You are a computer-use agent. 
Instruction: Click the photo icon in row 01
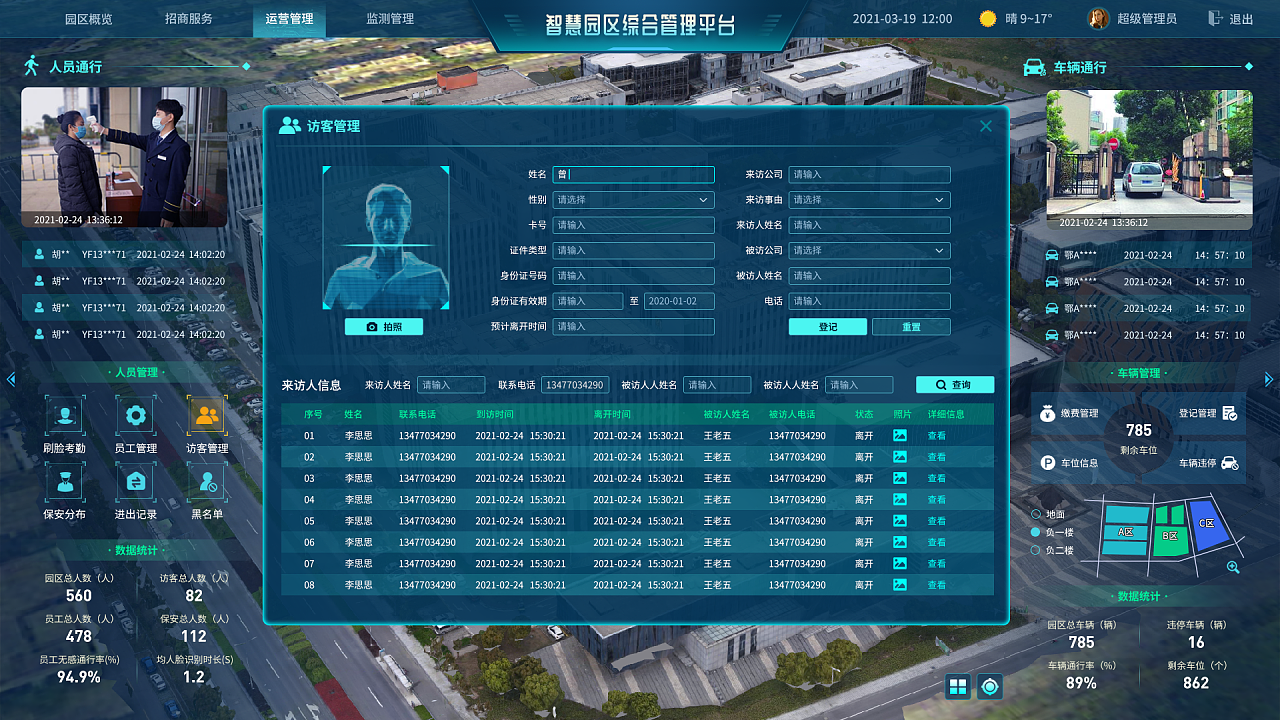click(900, 436)
